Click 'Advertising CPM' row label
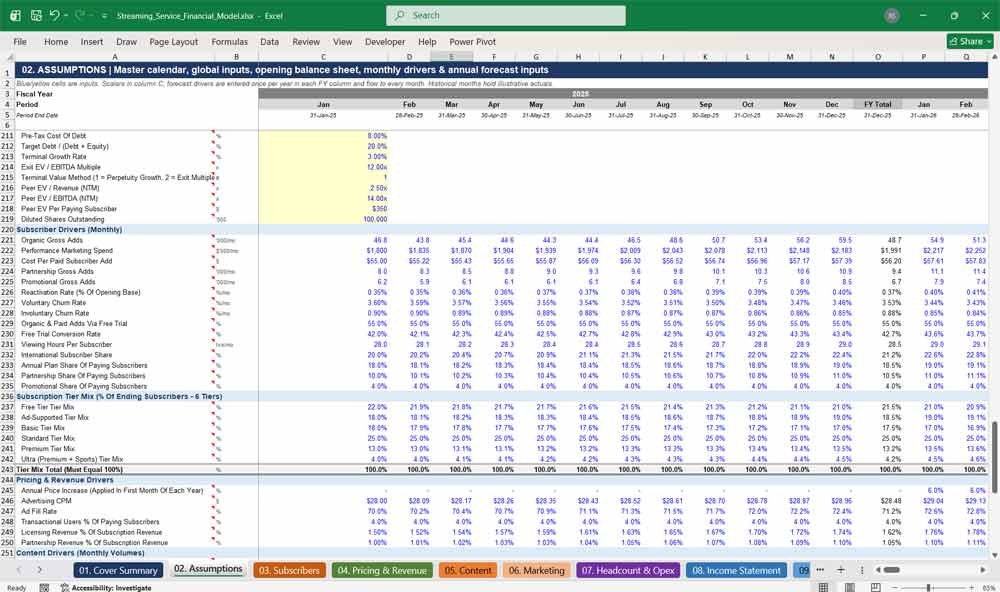The width and height of the screenshot is (1000, 592). 47,501
